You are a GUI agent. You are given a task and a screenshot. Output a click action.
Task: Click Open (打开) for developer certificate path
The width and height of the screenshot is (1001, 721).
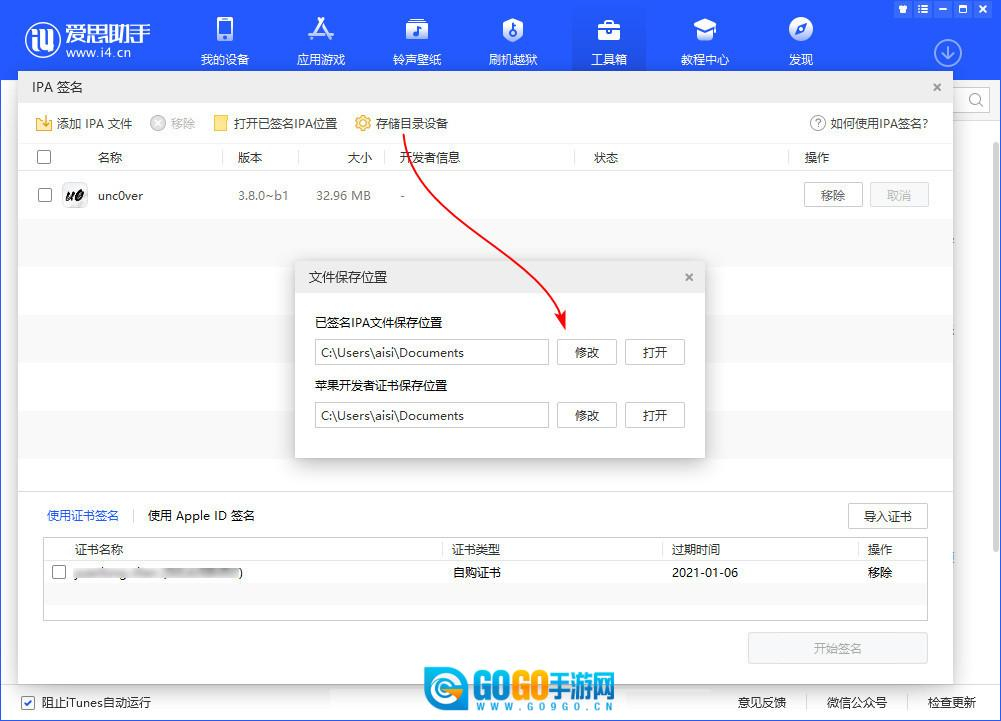coord(655,415)
